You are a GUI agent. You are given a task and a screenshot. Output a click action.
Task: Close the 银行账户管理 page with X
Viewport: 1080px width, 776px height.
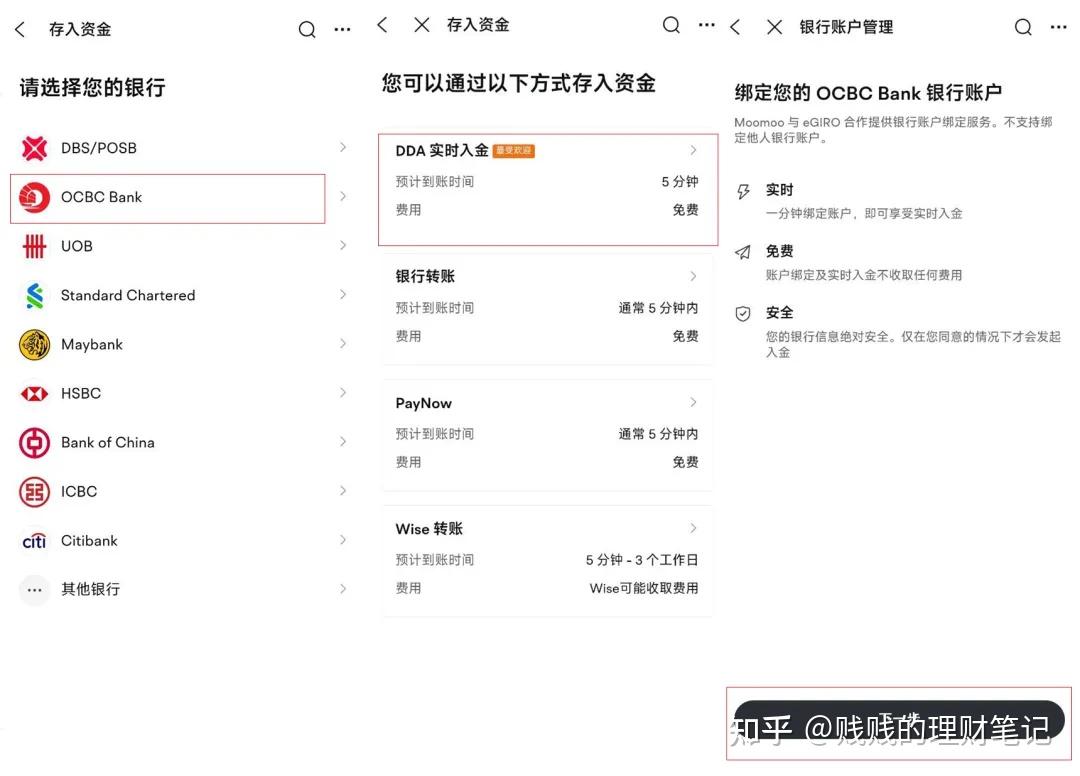[775, 27]
